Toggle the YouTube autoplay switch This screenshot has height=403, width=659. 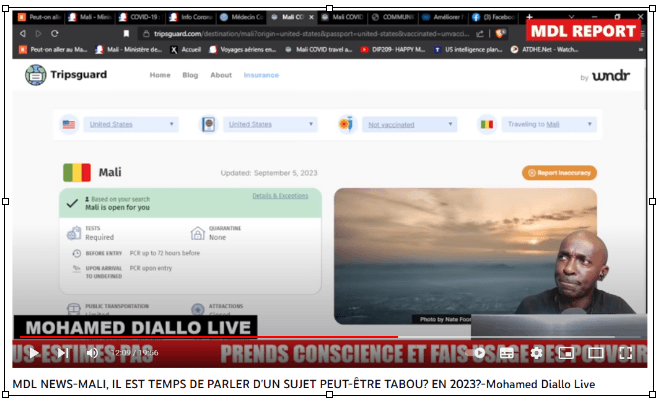(x=477, y=353)
